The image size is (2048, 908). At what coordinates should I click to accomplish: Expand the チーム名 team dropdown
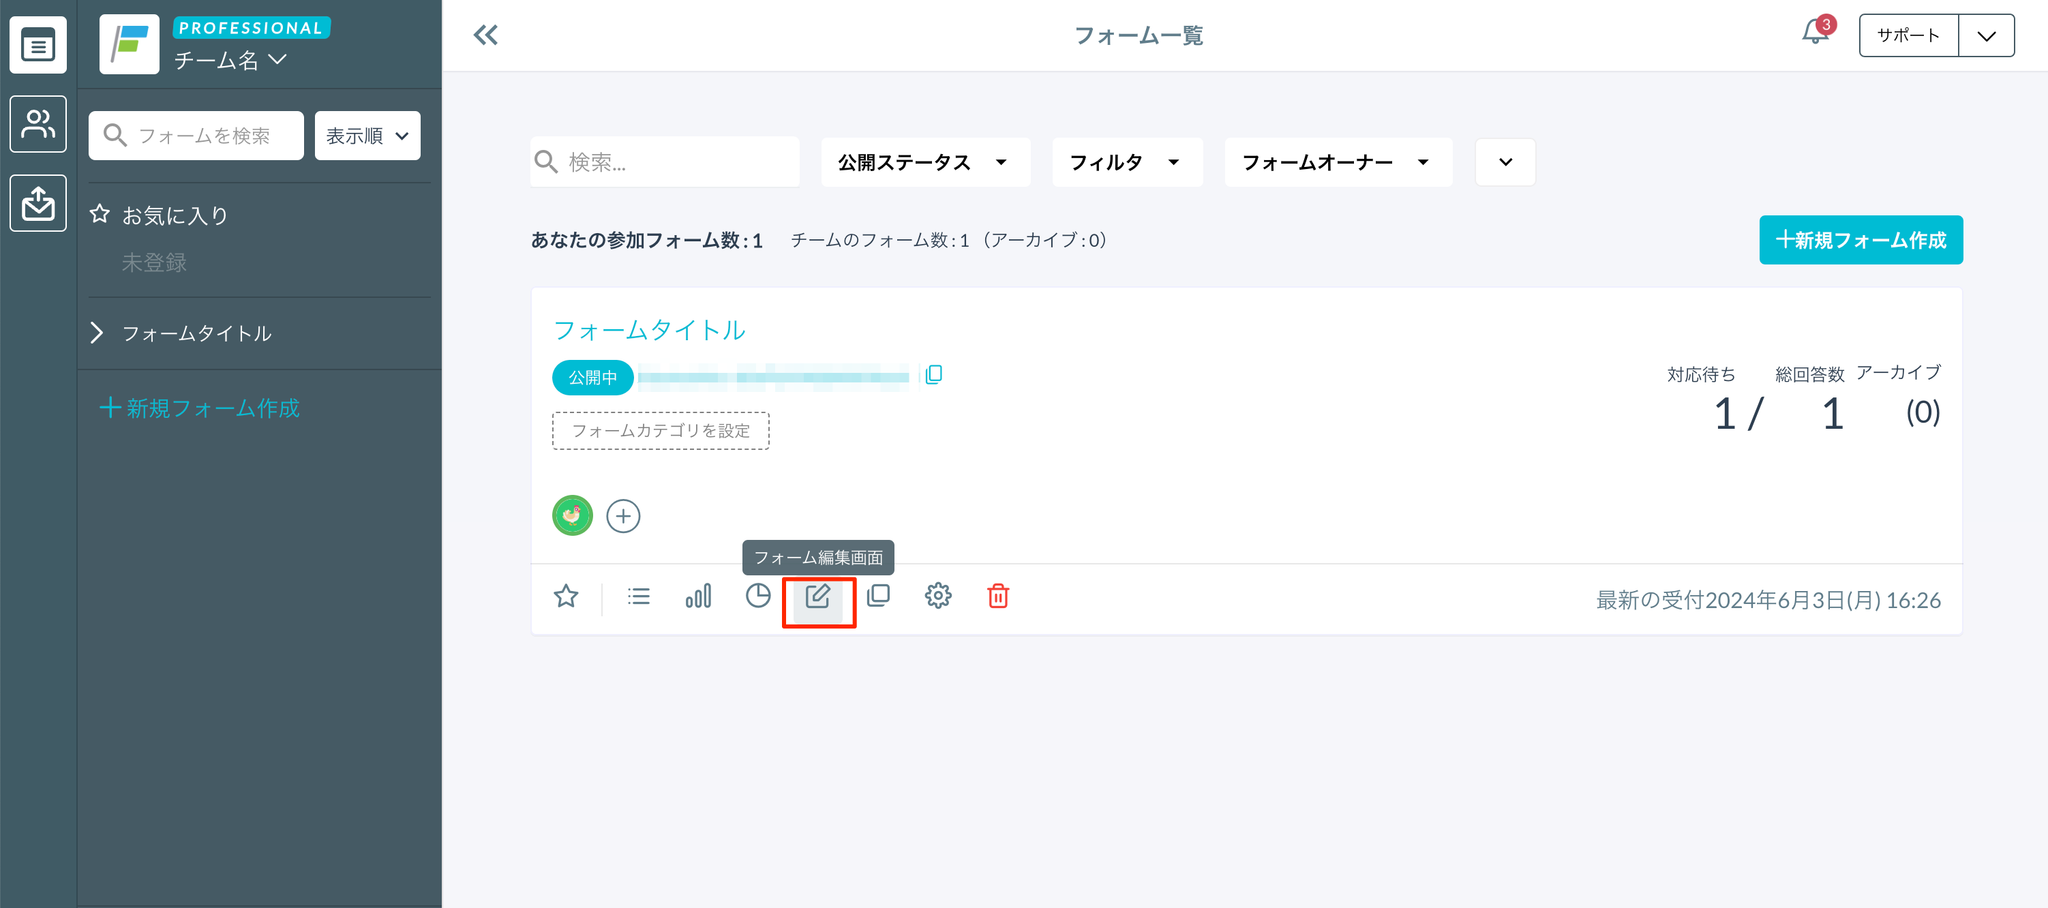231,60
